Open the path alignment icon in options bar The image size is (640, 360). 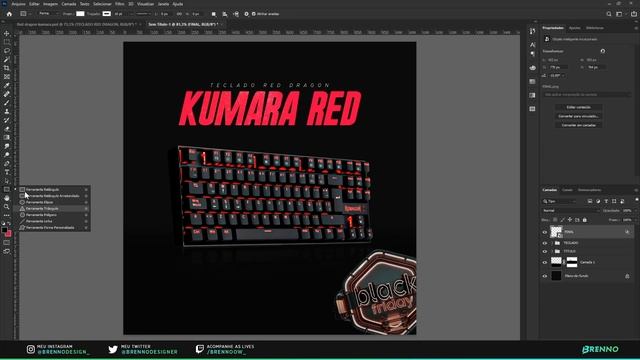224,14
